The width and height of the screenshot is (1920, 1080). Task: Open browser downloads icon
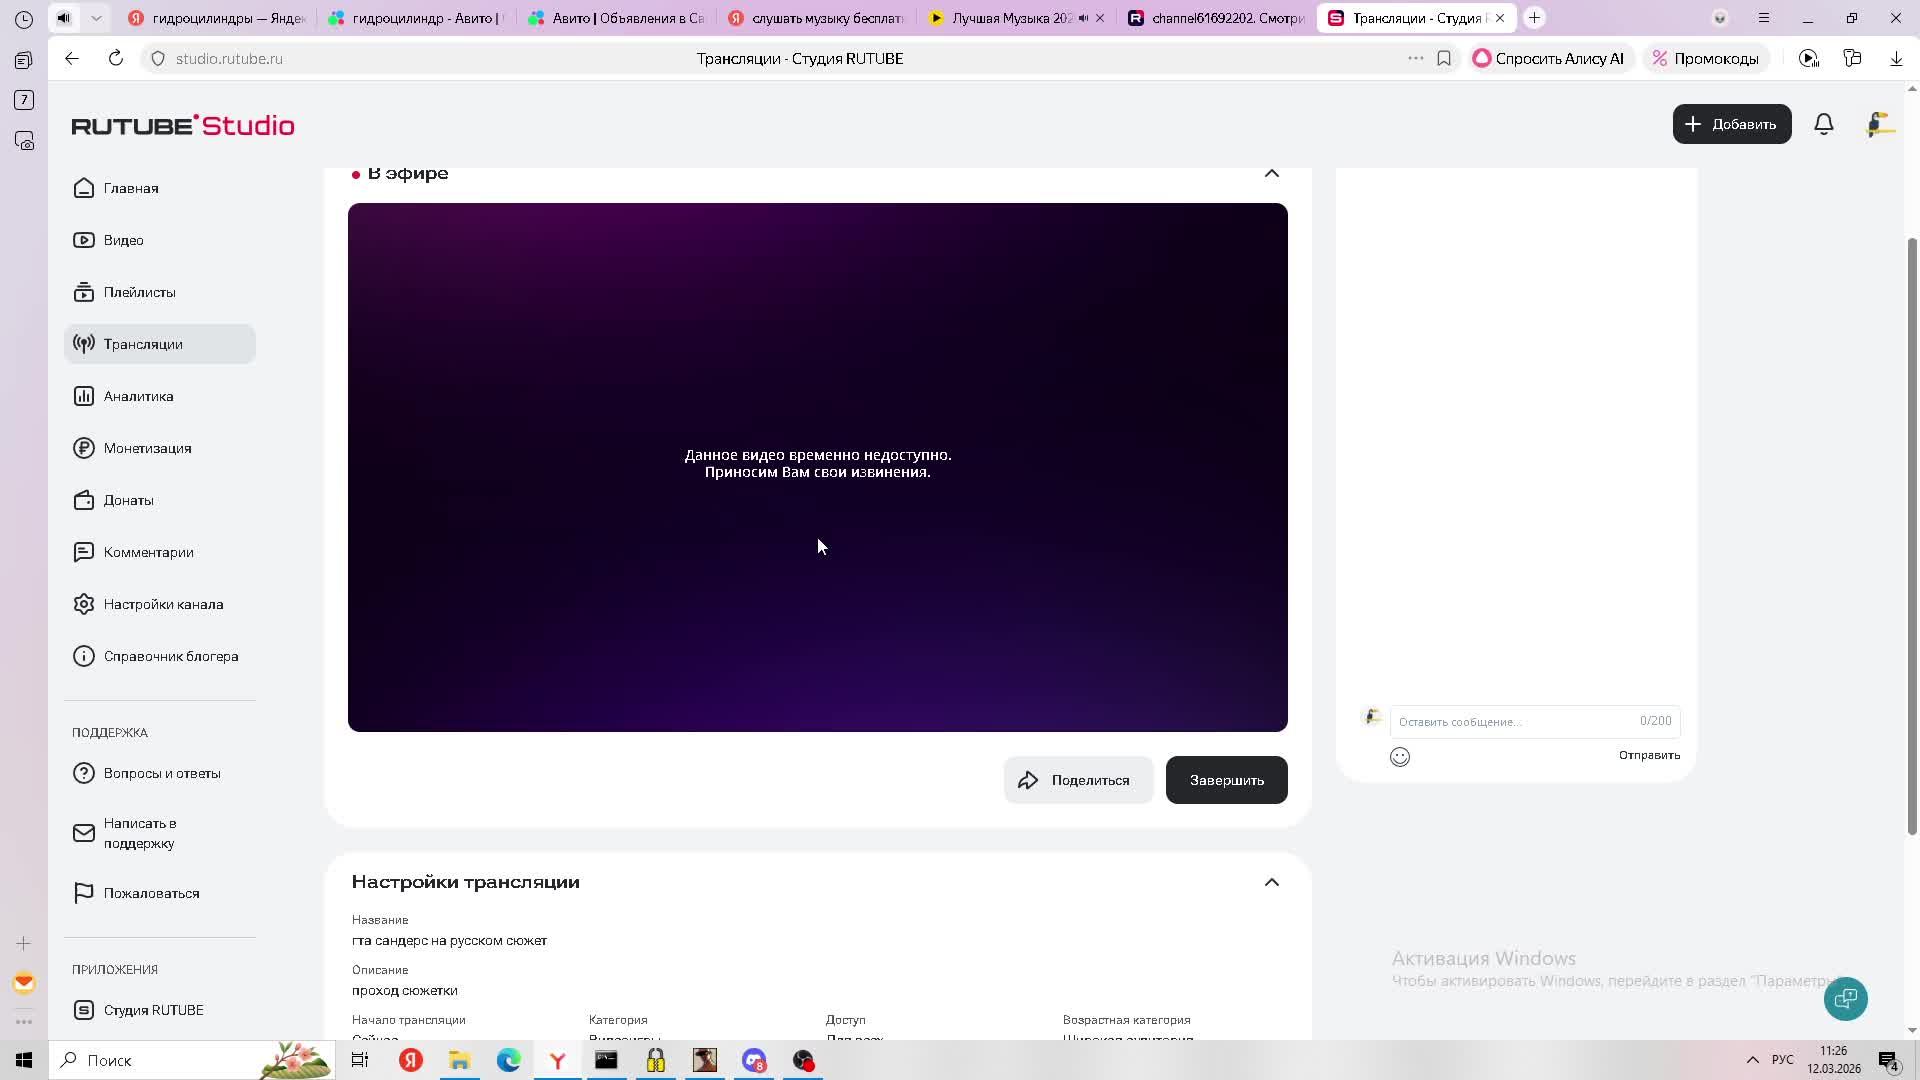click(1896, 59)
